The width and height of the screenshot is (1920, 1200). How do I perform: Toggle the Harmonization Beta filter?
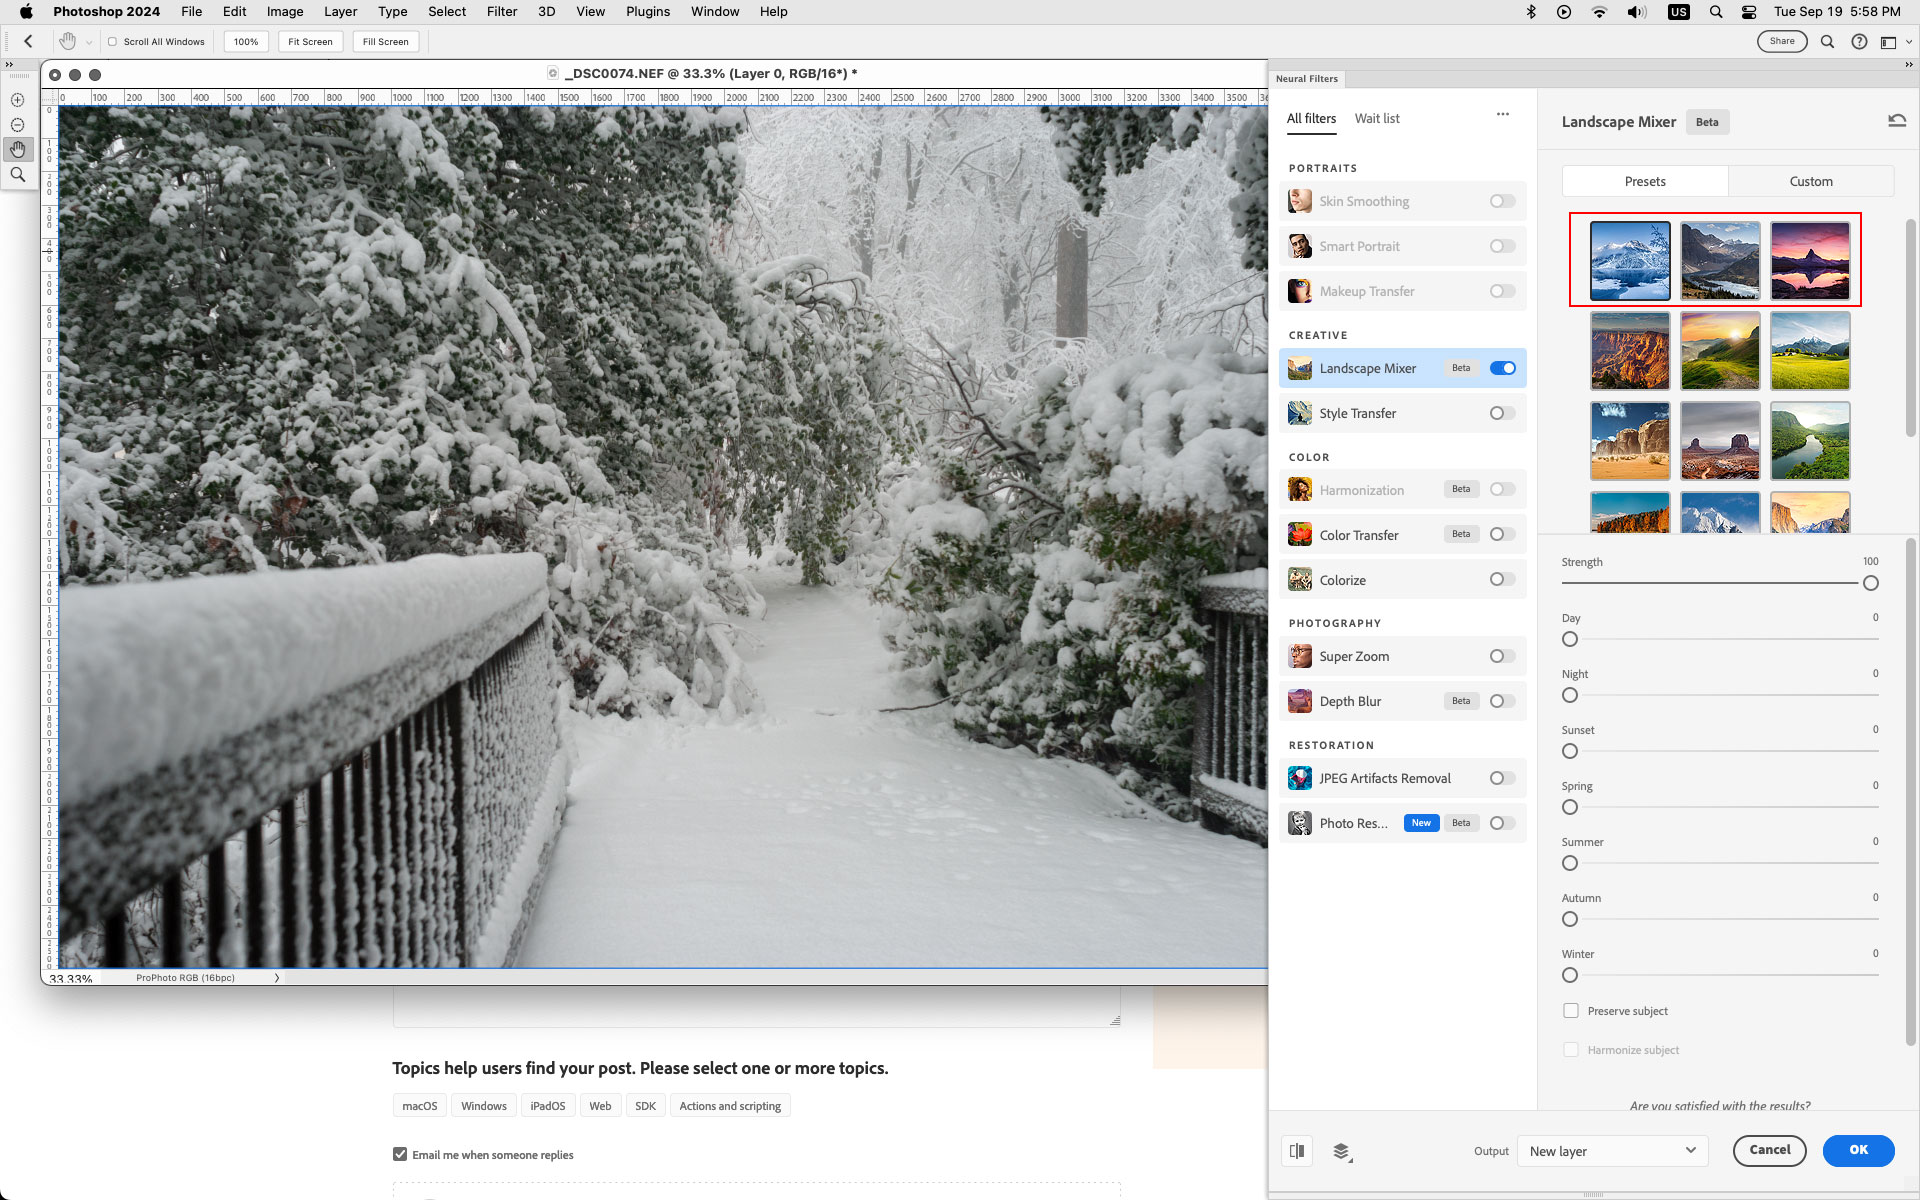tap(1501, 489)
